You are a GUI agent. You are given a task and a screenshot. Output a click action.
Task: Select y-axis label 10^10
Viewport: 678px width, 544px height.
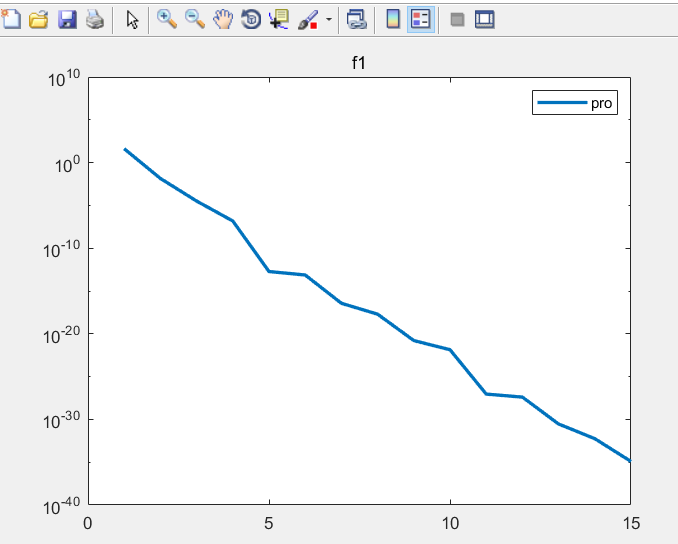click(x=64, y=78)
